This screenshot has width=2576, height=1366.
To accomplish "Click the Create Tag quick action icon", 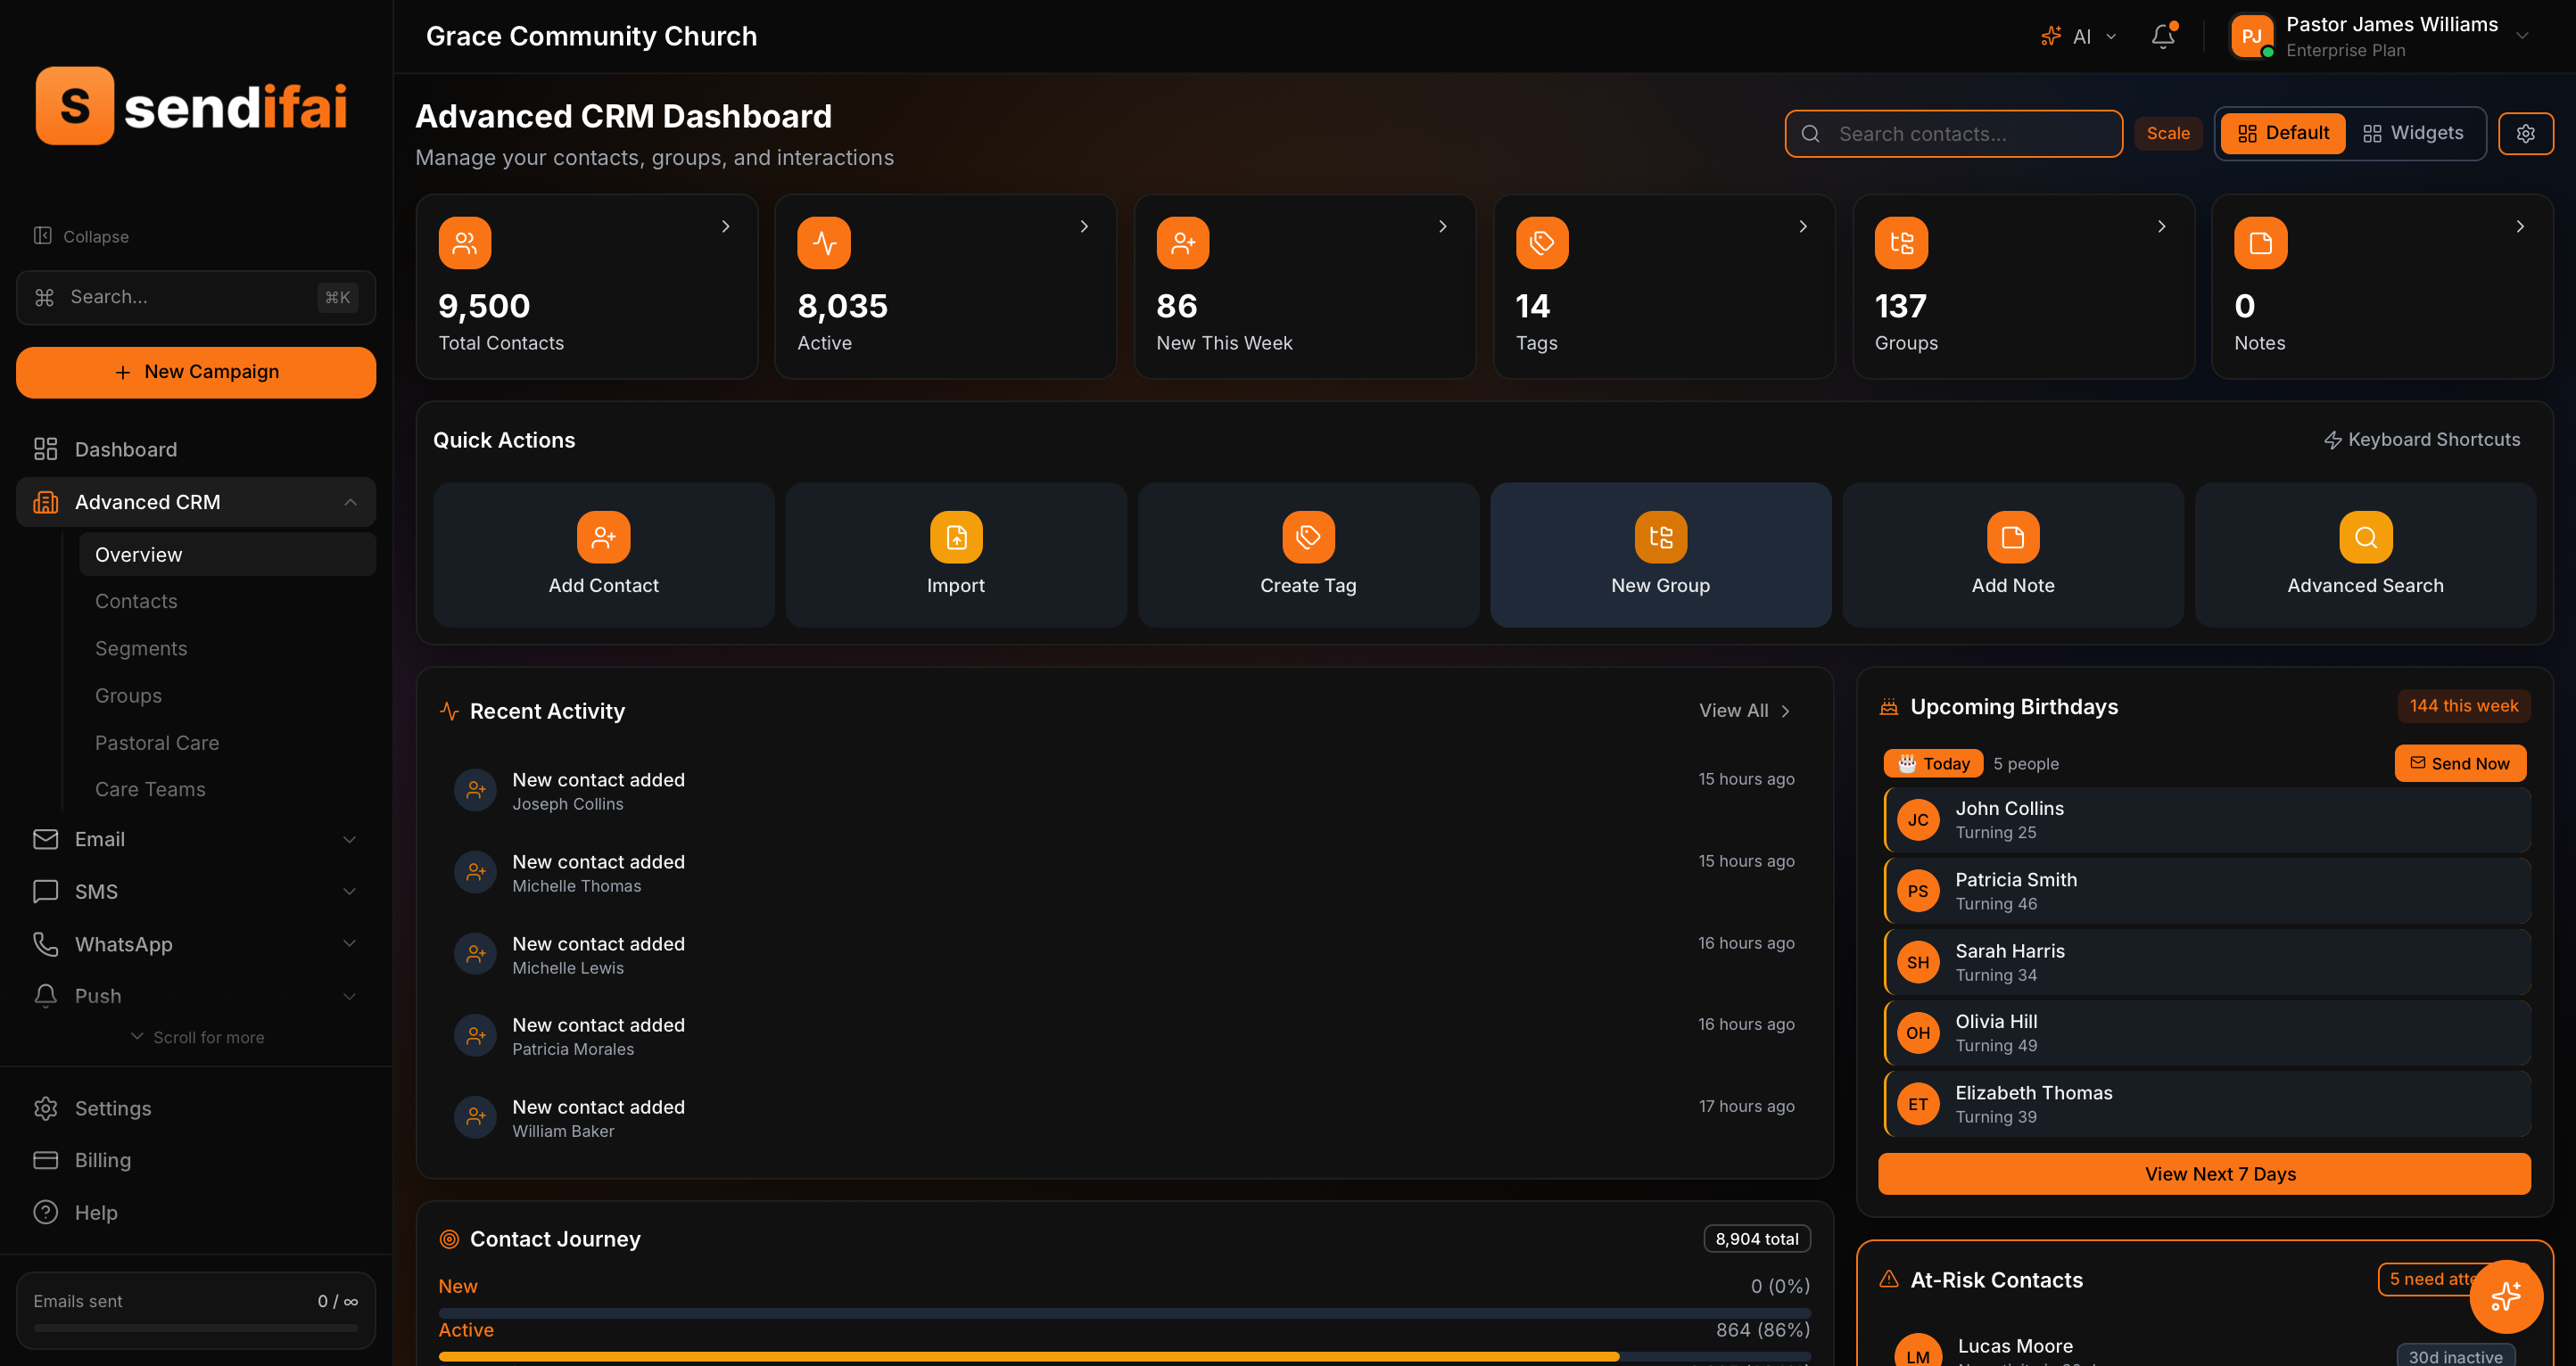I will (1308, 537).
